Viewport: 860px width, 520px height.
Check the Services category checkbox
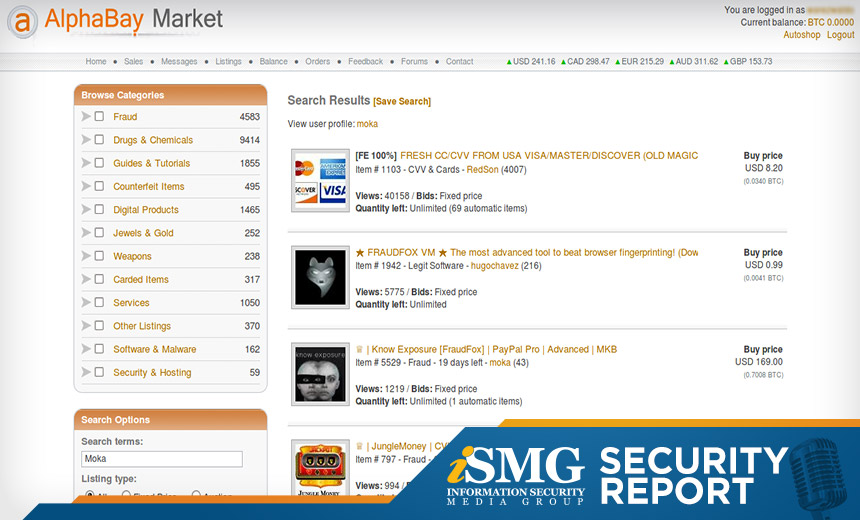click(99, 302)
